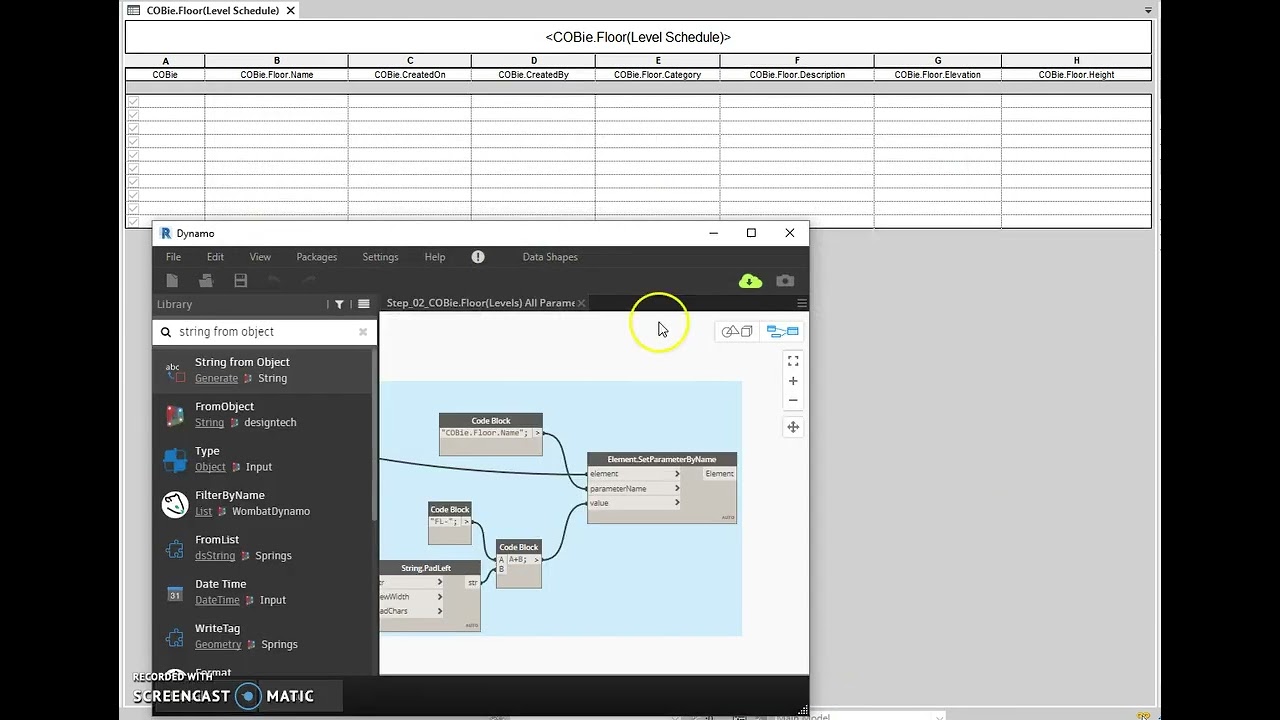
Task: Click the value input port chevron
Action: [x=677, y=503]
